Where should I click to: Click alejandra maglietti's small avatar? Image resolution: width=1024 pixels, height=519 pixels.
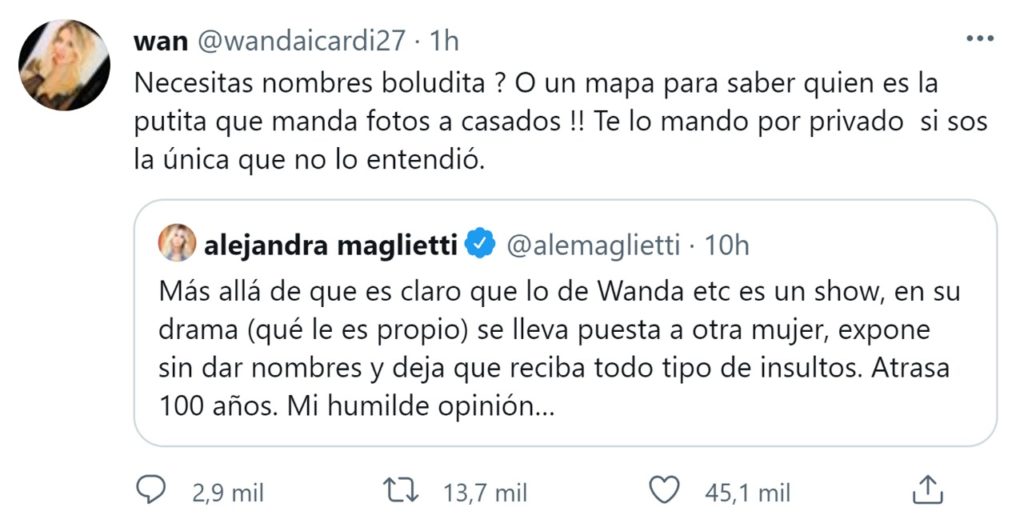point(177,242)
